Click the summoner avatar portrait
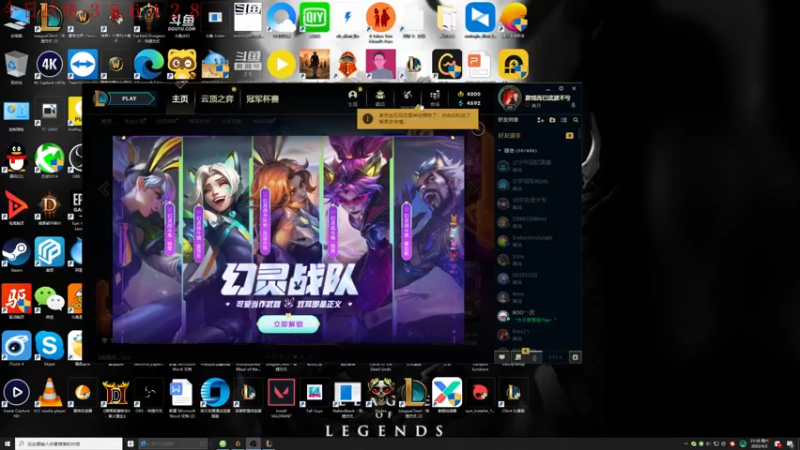 (x=509, y=98)
